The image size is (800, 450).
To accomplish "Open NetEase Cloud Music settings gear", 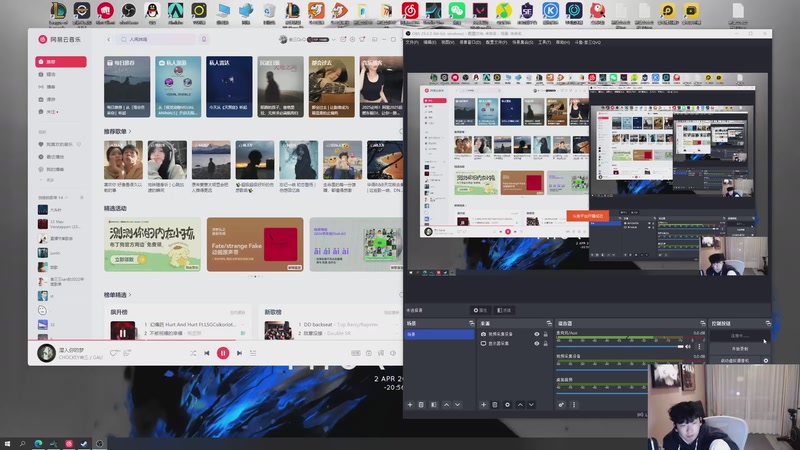I will [x=353, y=39].
